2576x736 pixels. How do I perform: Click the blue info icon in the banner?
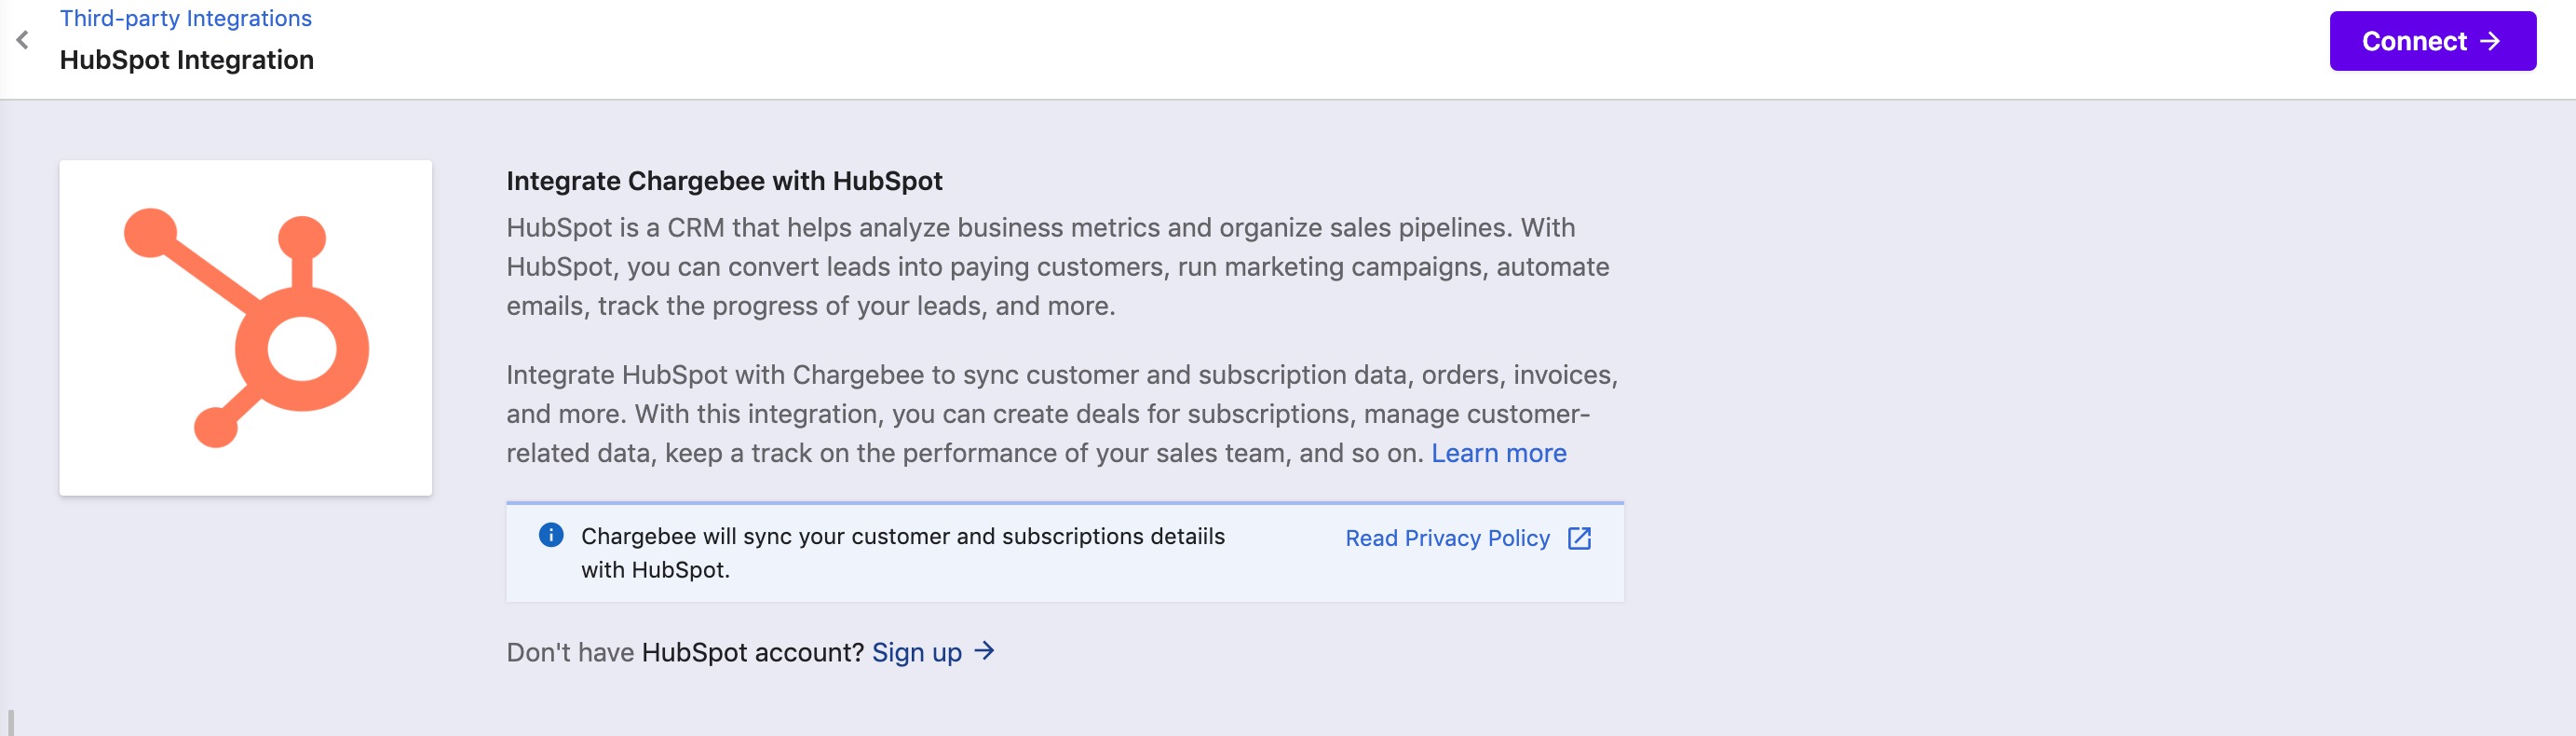pos(551,535)
